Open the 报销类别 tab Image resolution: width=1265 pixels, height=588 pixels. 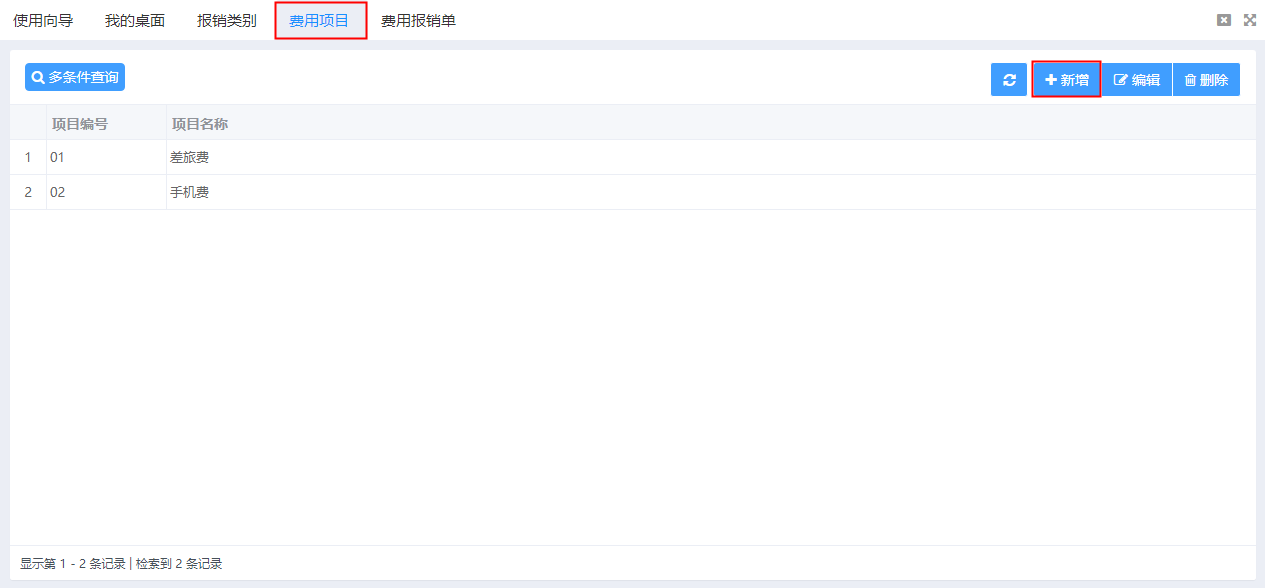[x=227, y=20]
